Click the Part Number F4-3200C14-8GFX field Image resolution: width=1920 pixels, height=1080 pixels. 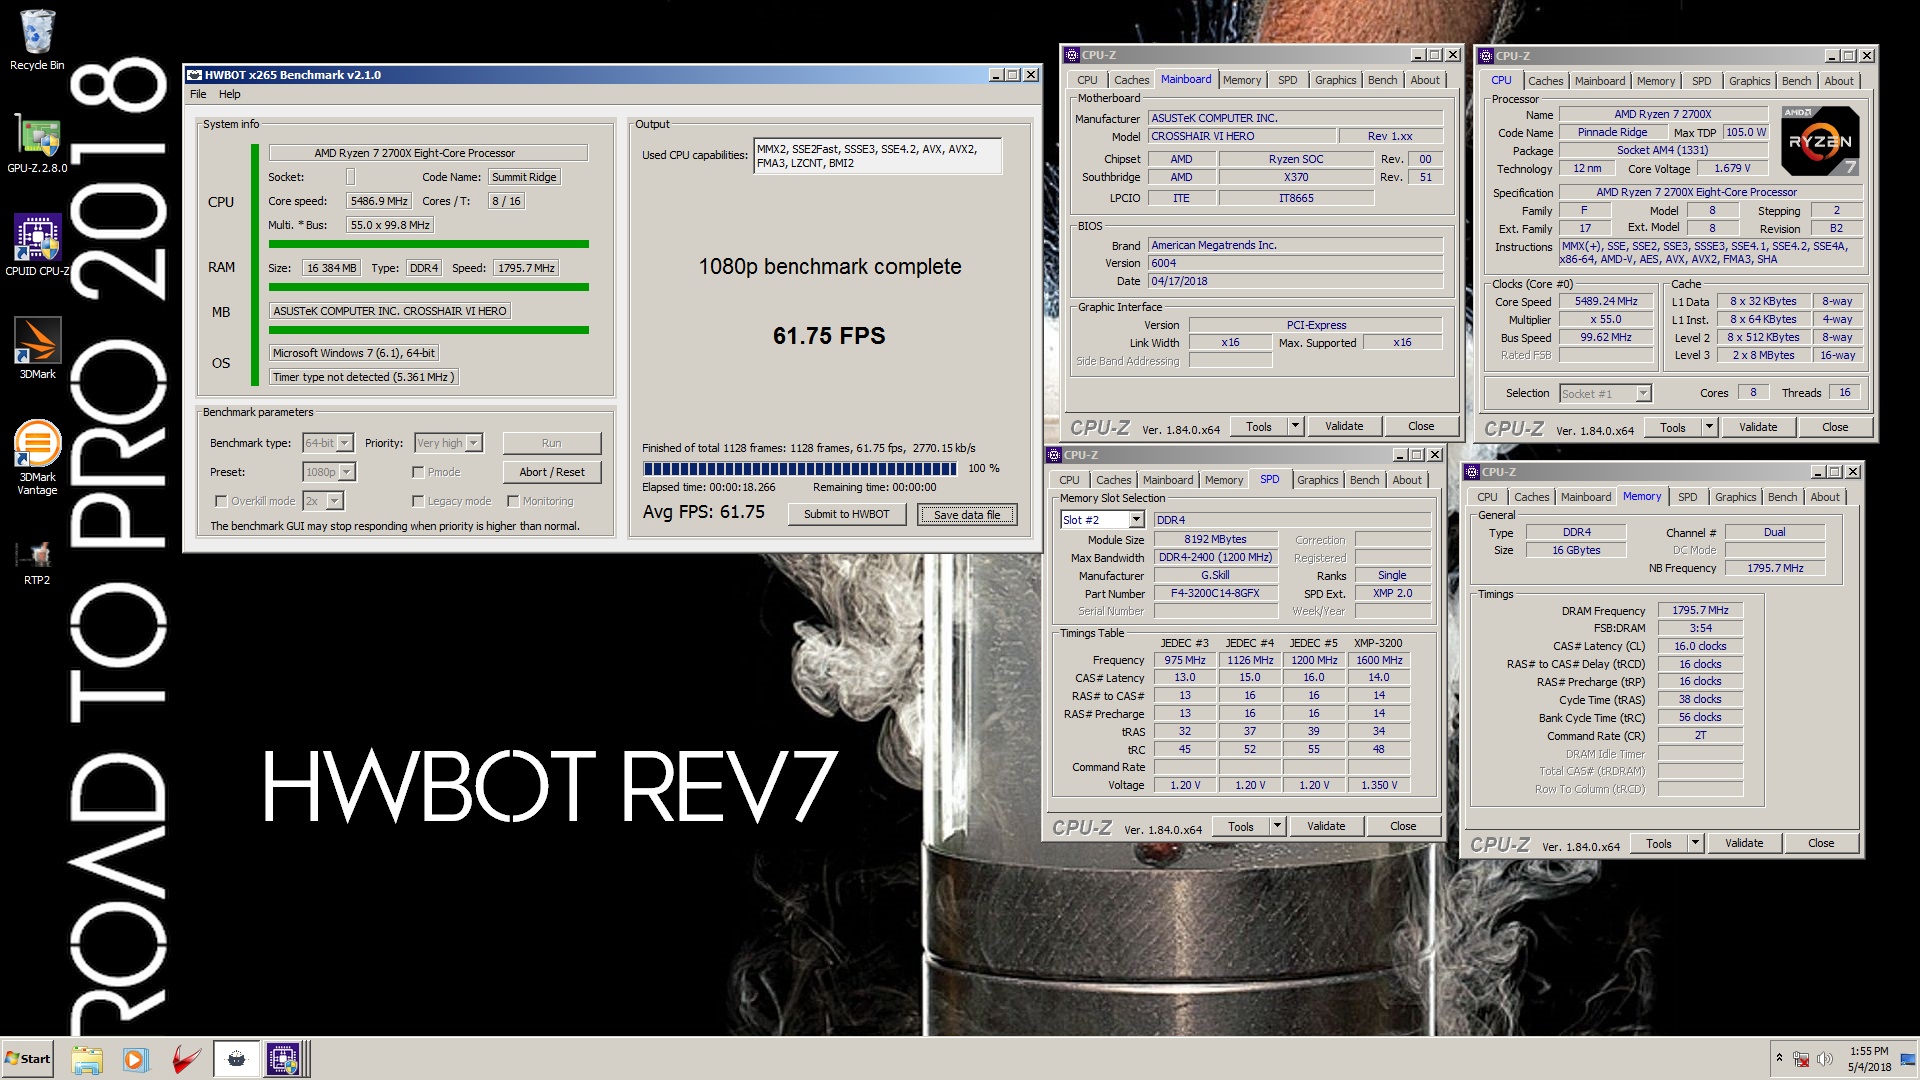[1215, 593]
